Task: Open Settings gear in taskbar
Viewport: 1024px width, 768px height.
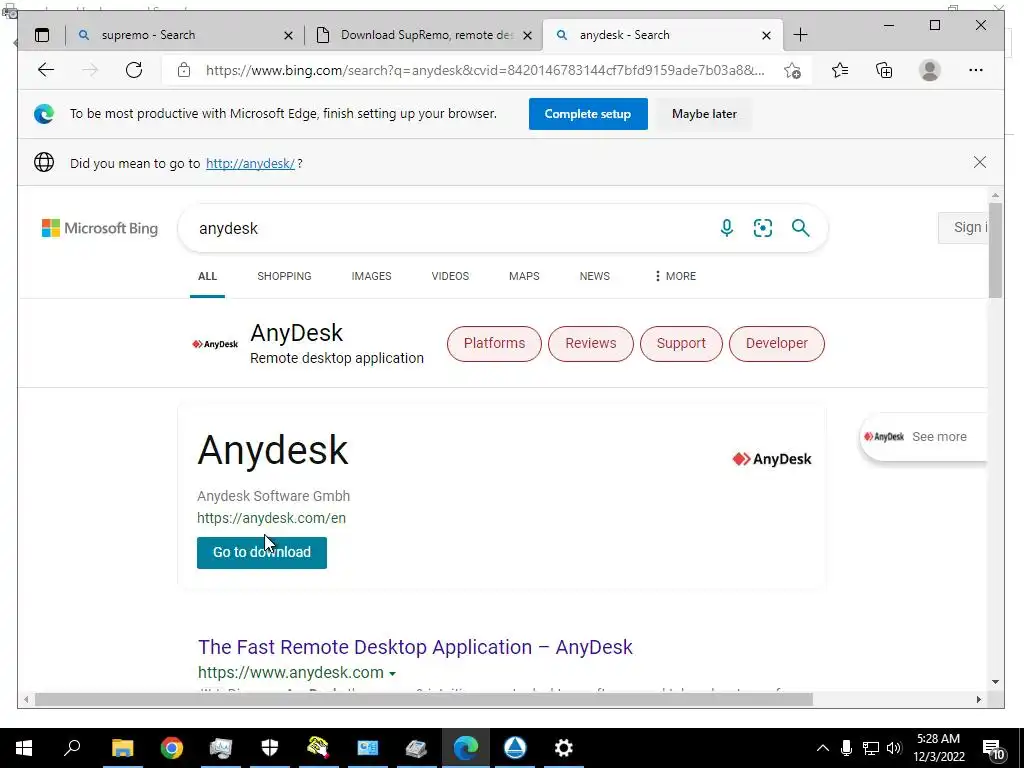Action: point(564,748)
